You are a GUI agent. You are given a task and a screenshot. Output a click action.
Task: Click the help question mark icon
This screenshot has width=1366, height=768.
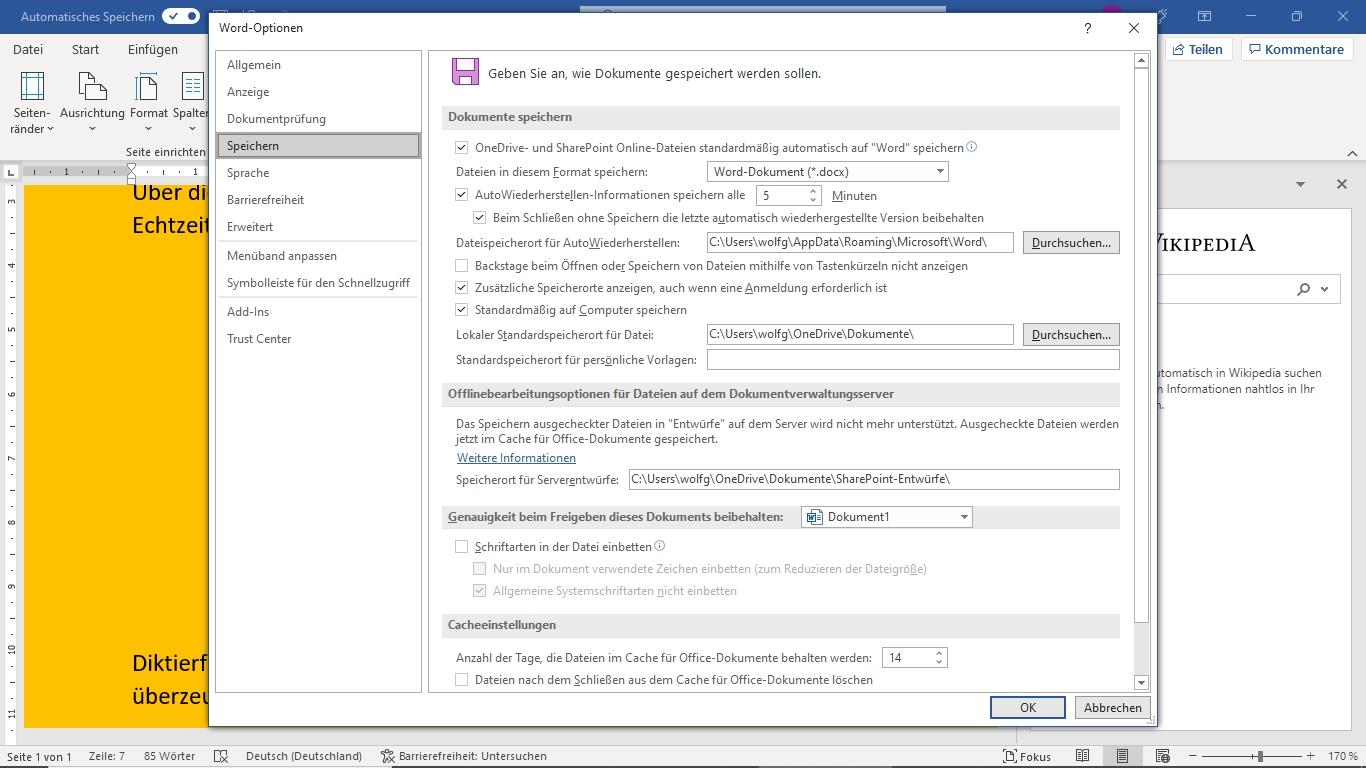point(1087,28)
